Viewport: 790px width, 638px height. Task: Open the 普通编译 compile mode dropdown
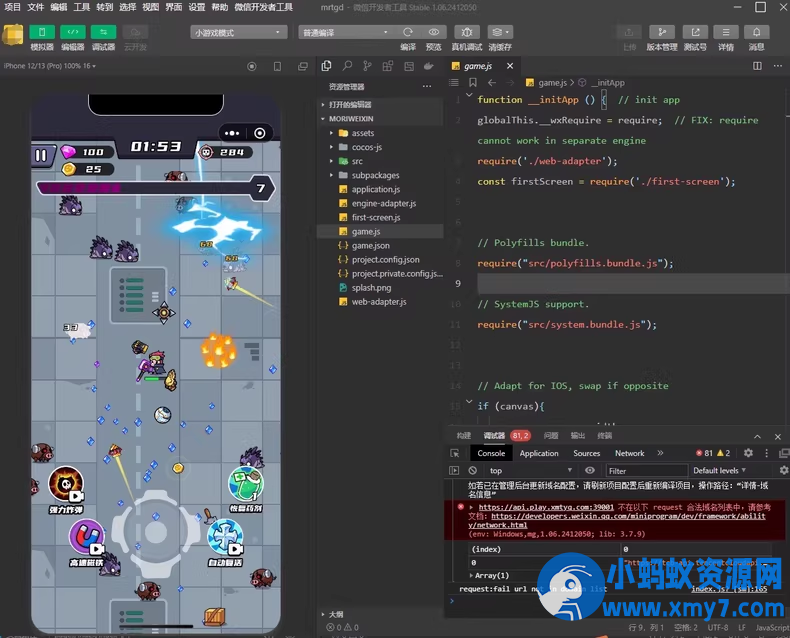point(344,32)
